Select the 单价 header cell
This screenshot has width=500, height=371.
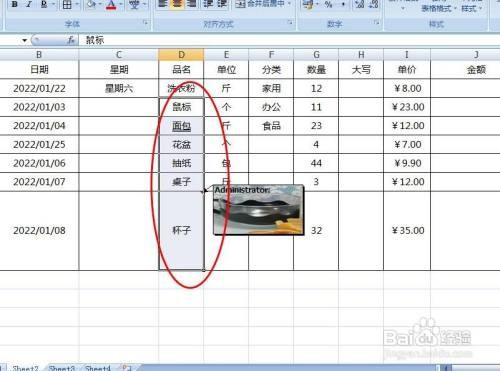tap(407, 69)
